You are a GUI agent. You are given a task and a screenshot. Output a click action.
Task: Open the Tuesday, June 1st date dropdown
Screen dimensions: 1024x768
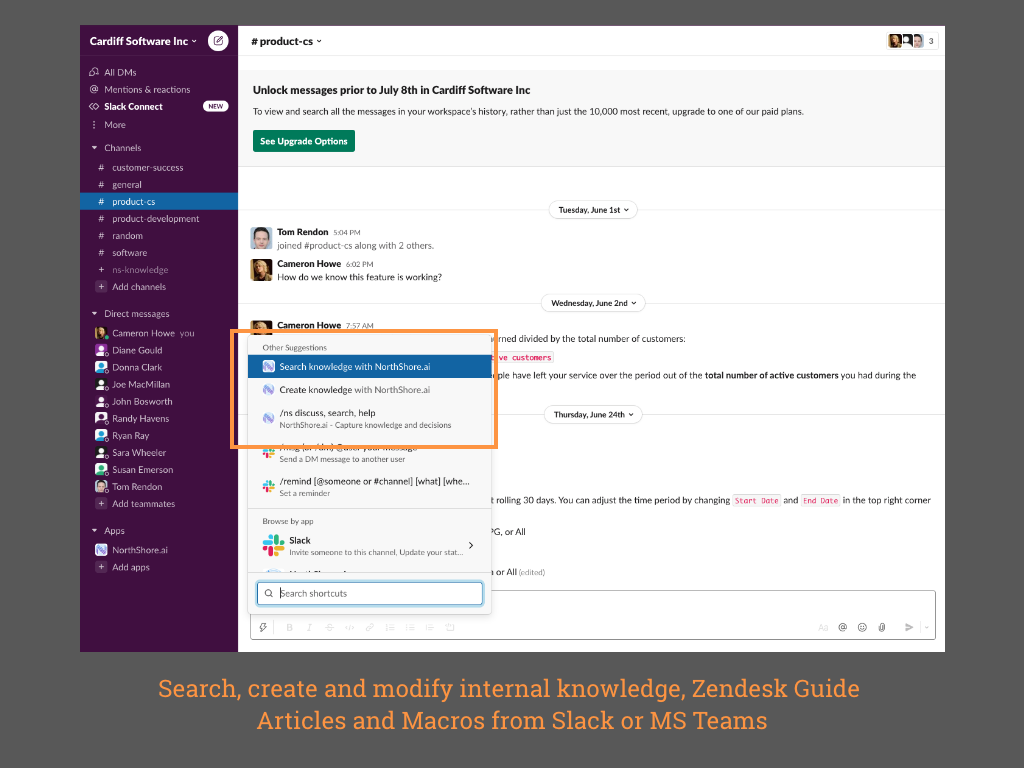pos(593,210)
